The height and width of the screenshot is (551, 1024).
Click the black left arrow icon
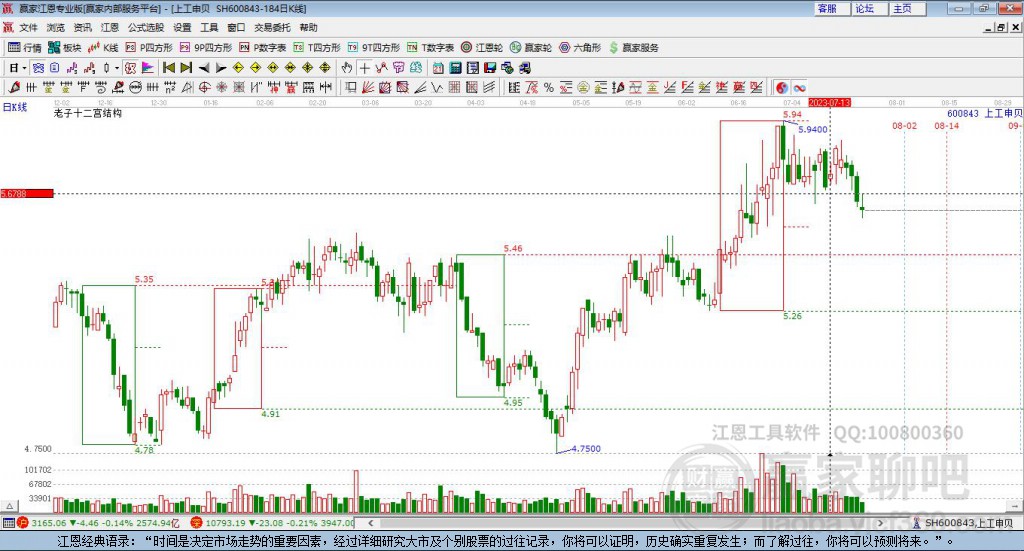(x=204, y=67)
